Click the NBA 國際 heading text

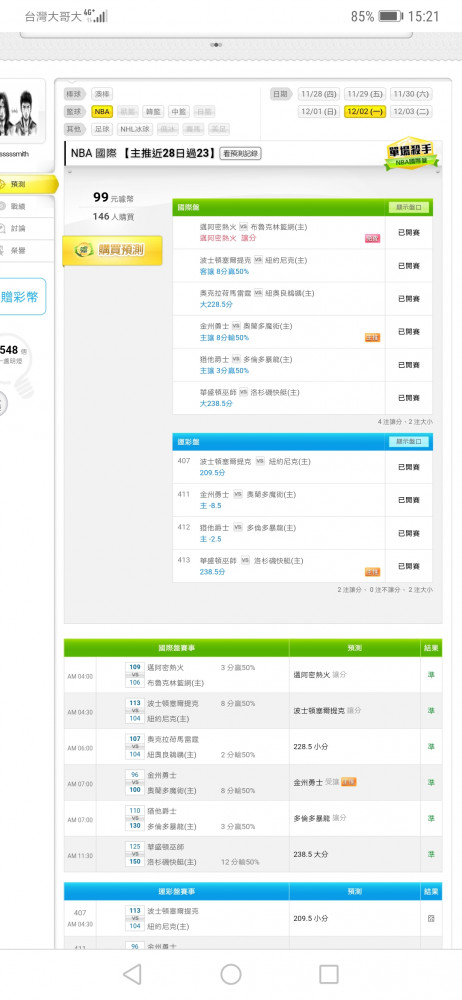[93, 154]
